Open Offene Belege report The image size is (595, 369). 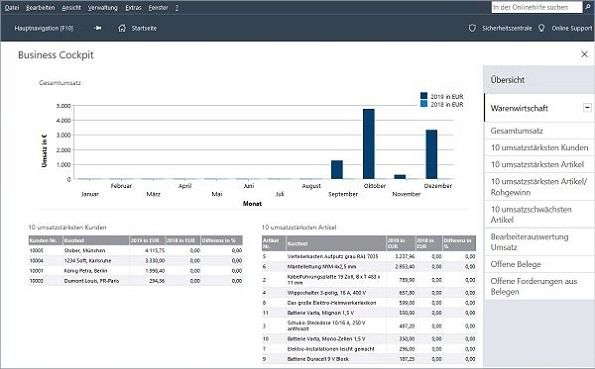539,264
